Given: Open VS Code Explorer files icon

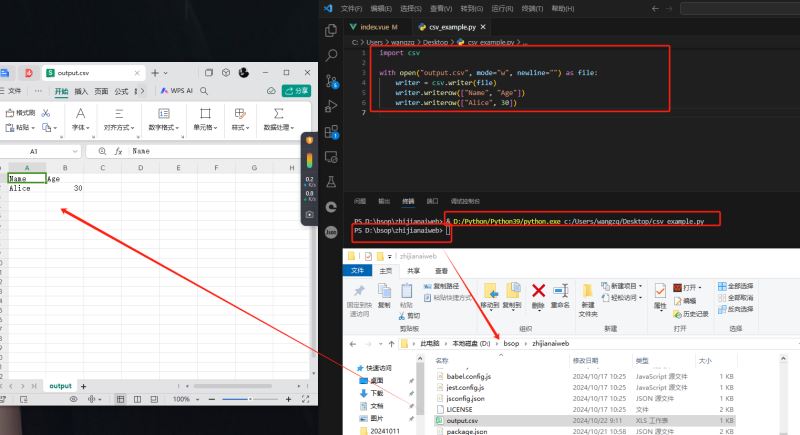Looking at the screenshot, I should click(x=331, y=31).
